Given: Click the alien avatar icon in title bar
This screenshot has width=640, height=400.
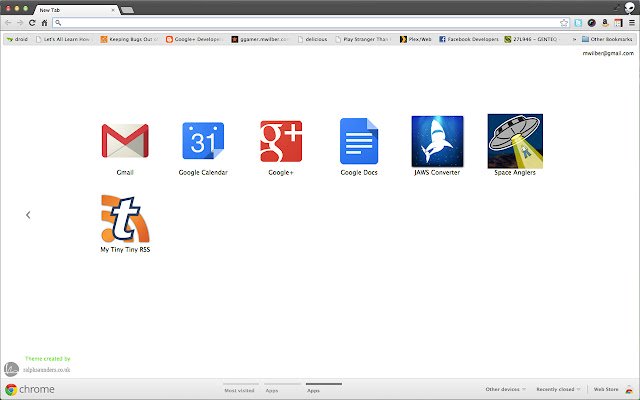Looking at the screenshot, I should 630,8.
